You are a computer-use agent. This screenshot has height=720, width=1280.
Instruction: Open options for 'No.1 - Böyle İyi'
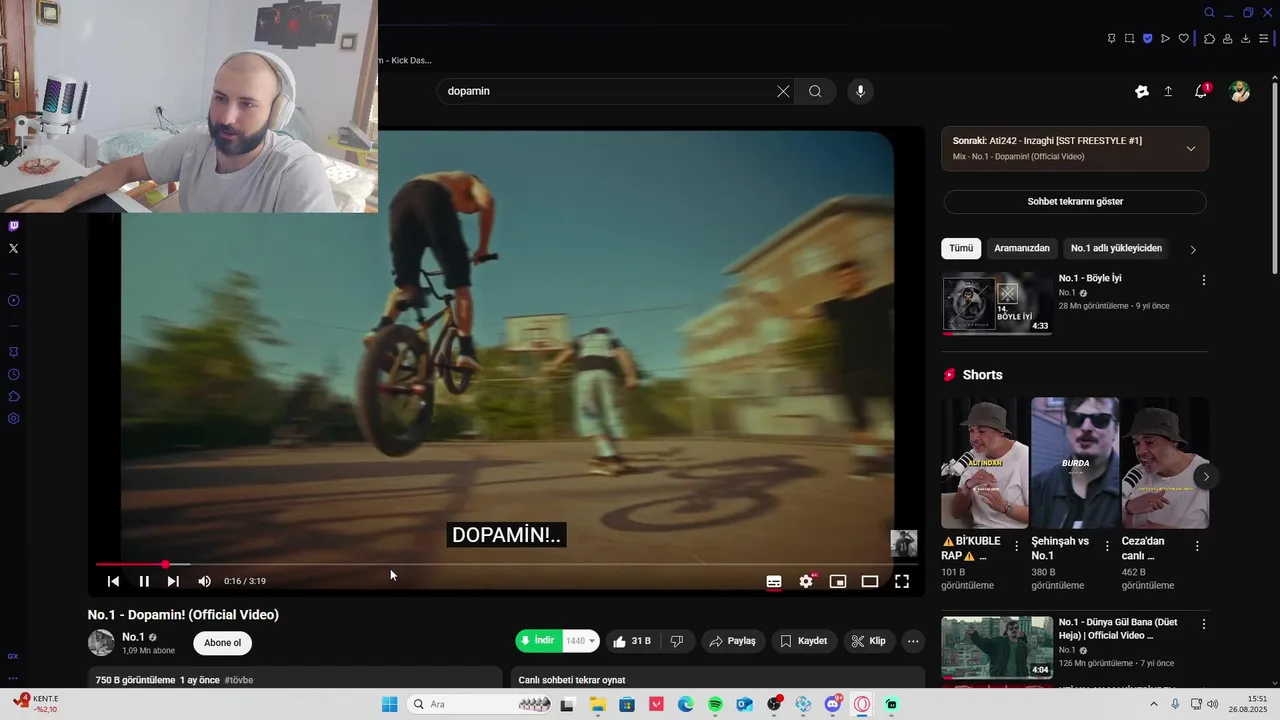[1204, 280]
